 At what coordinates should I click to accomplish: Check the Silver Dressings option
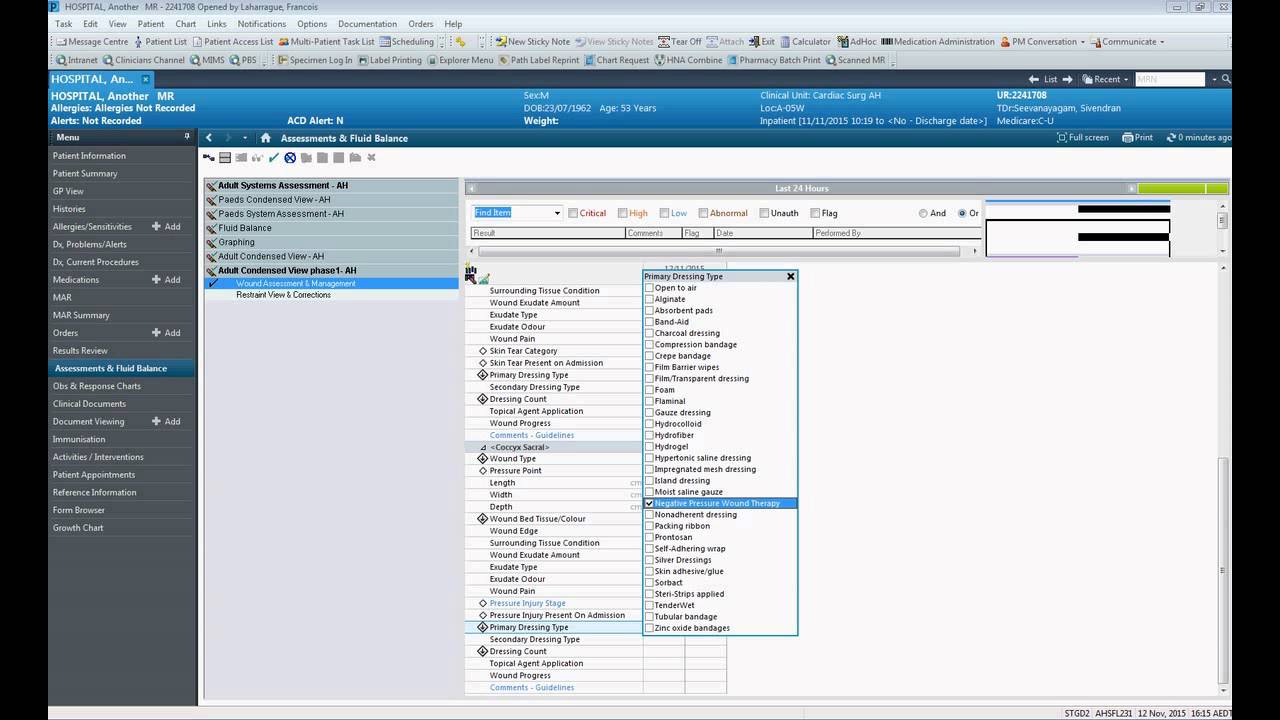[649, 560]
